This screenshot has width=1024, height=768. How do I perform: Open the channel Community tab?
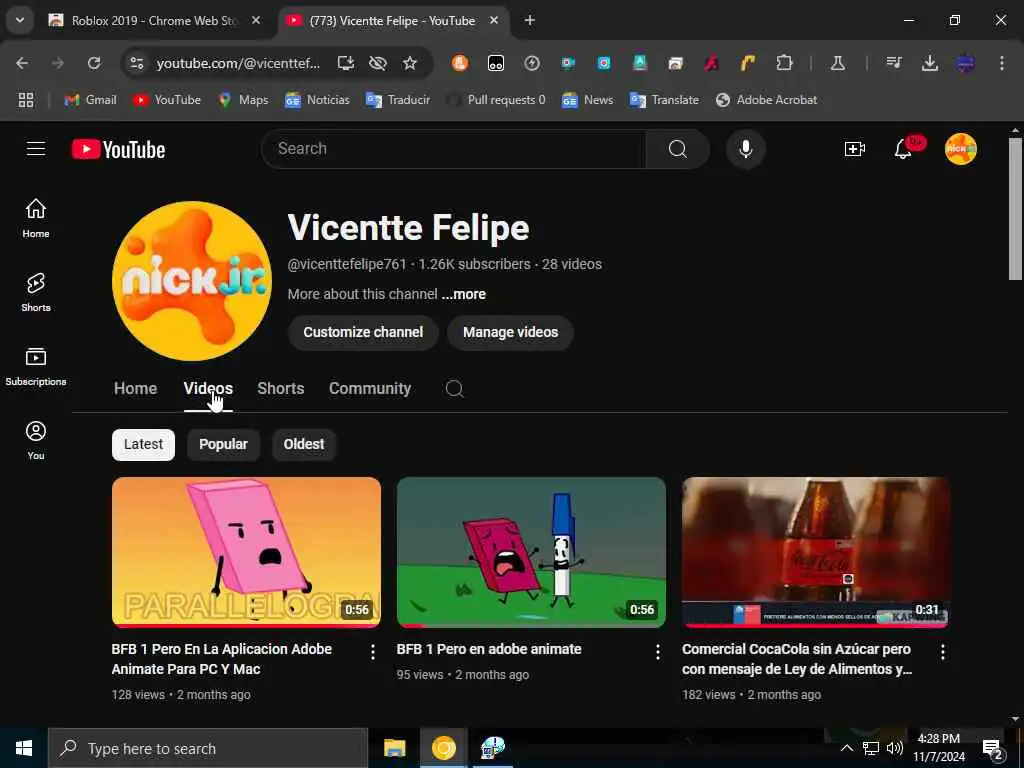click(x=370, y=389)
